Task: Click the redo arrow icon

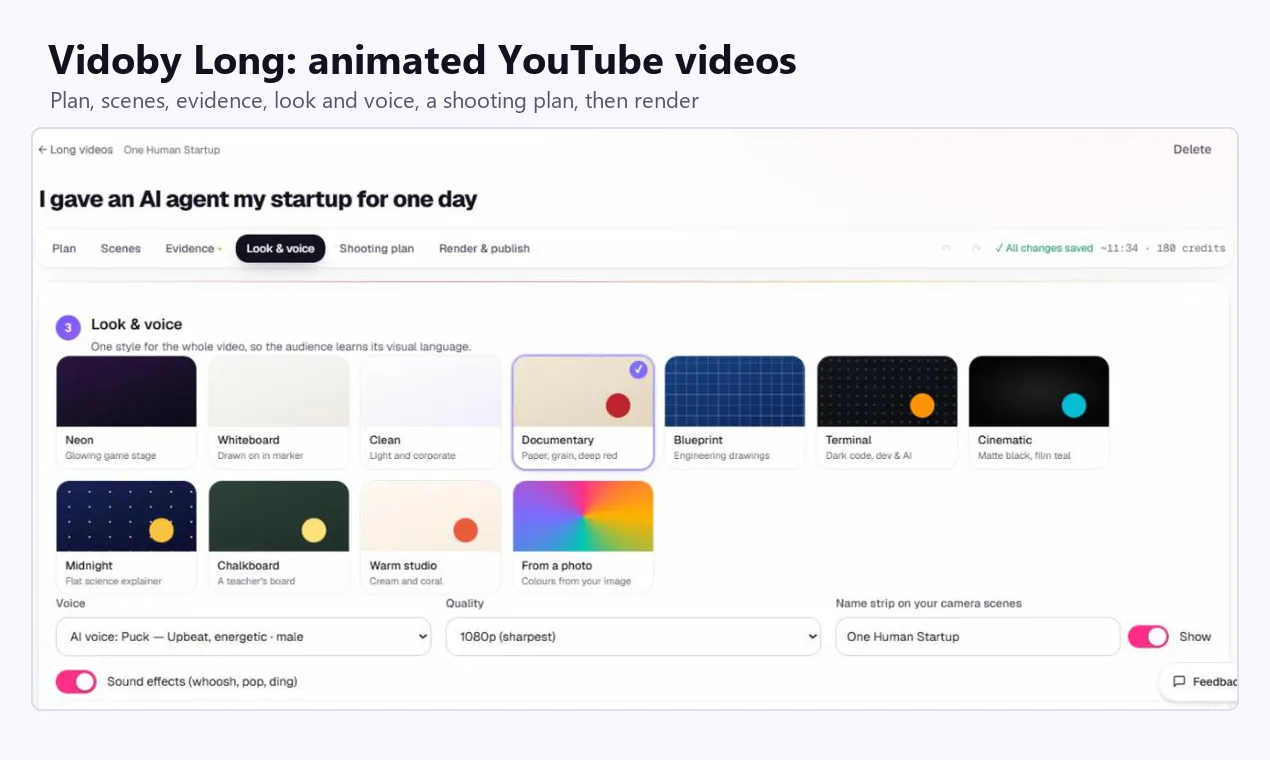Action: tap(976, 248)
